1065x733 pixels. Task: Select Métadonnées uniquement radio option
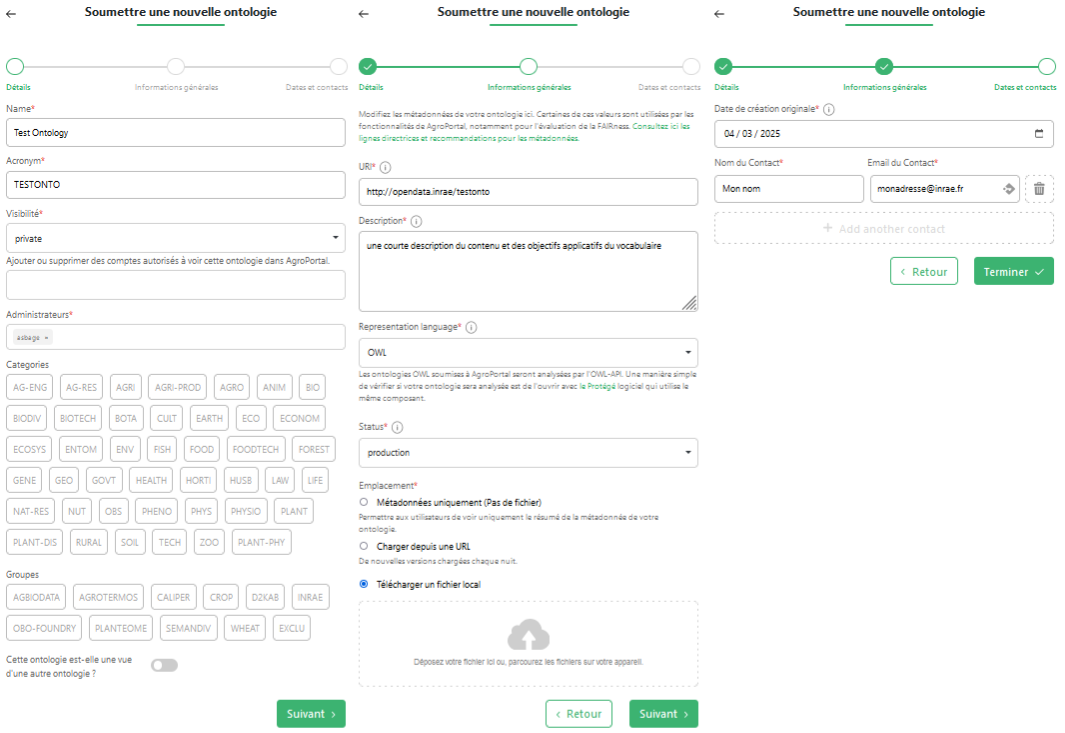[x=364, y=502]
